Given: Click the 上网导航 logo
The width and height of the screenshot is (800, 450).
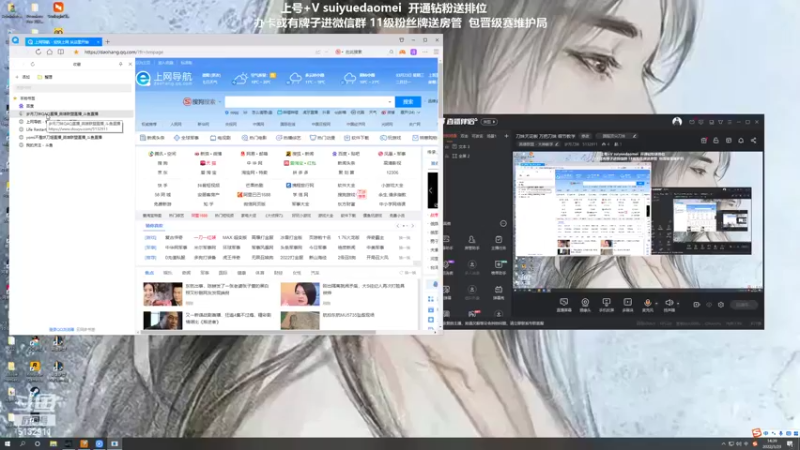Looking at the screenshot, I should pos(164,78).
